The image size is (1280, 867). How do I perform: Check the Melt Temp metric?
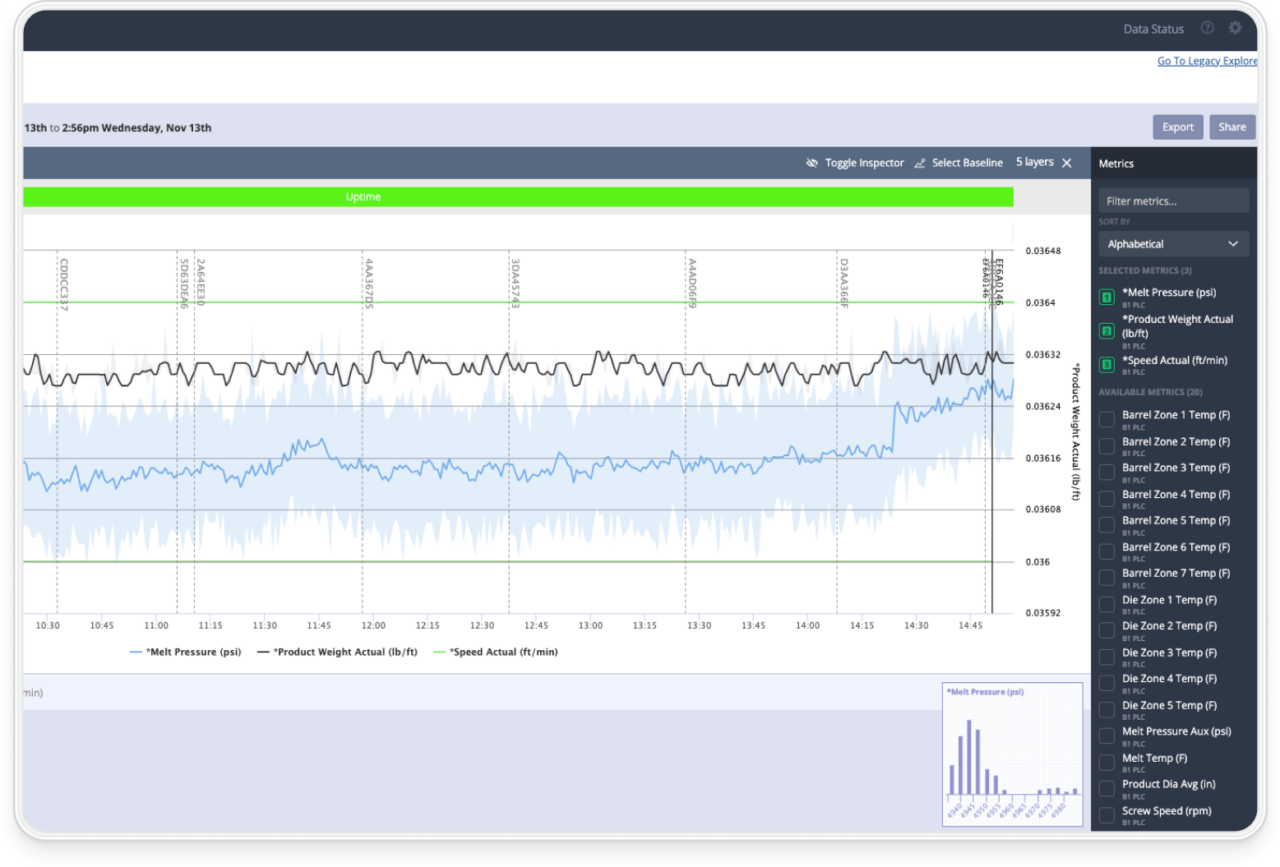[x=1106, y=762]
